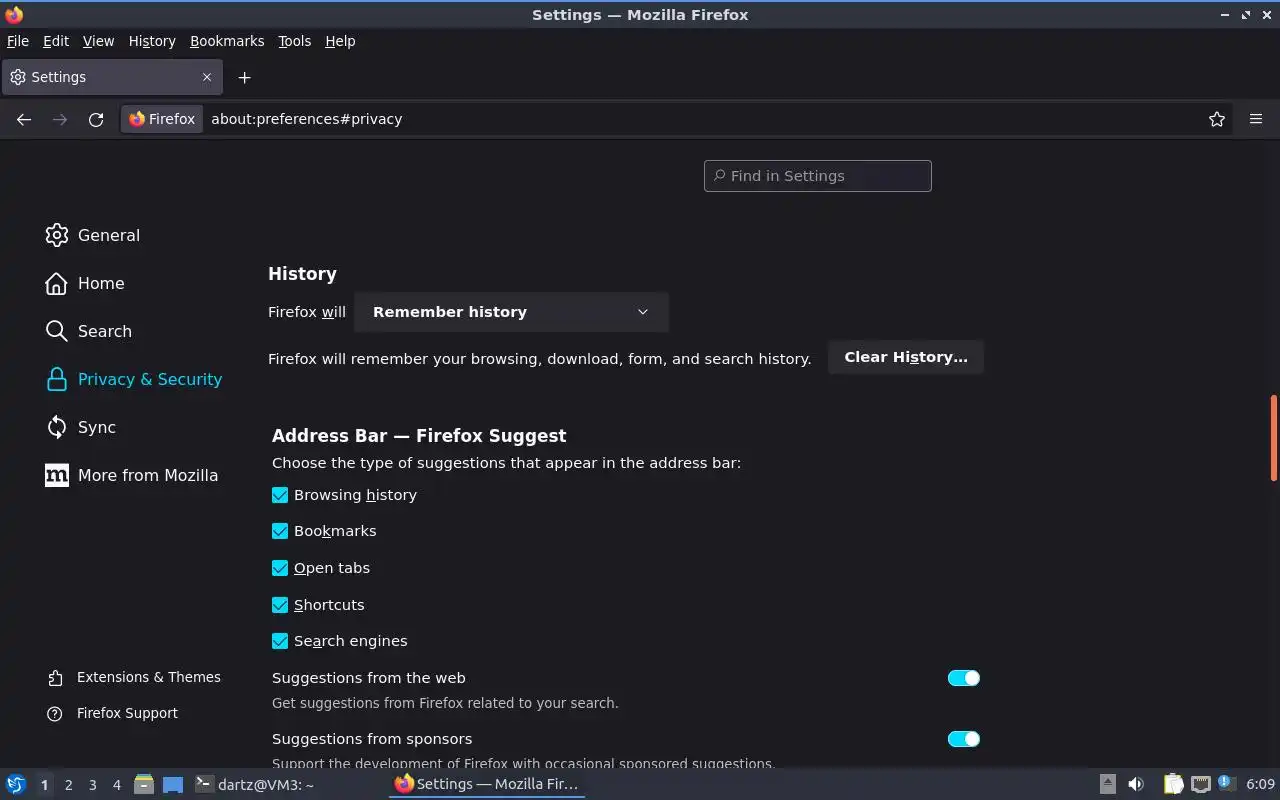Screen dimensions: 1280x800
Task: Click the Settings — Mozilla Firefox taskbar button
Action: coord(487,784)
